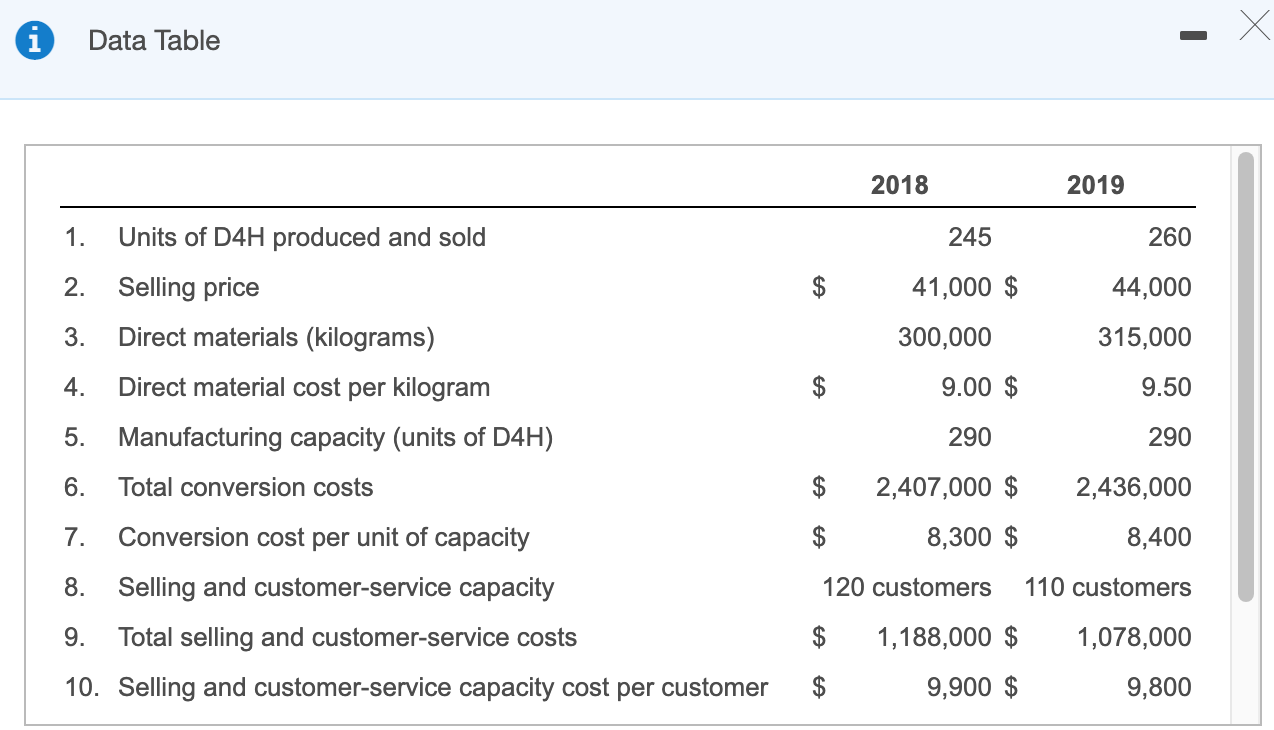Screen dimensions: 1274x730
Task: Click the 120 customers cell
Action: tap(907, 587)
